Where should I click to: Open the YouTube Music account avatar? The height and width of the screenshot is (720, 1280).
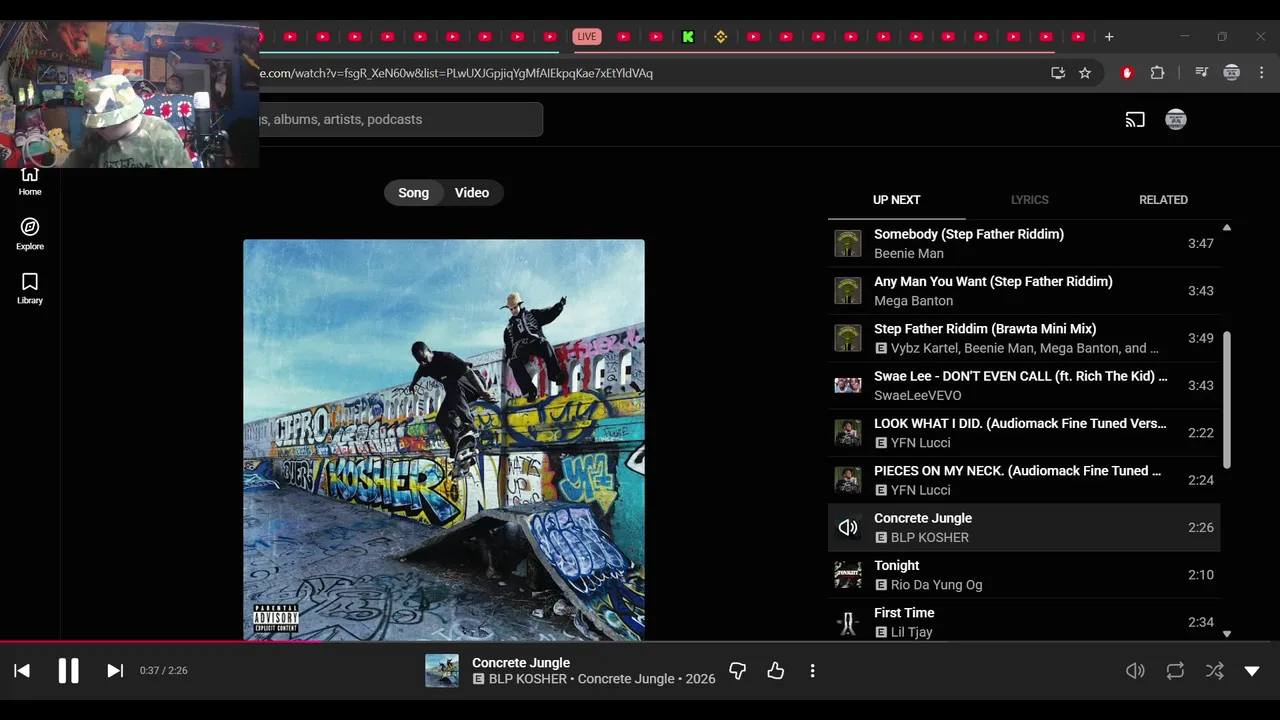1176,120
